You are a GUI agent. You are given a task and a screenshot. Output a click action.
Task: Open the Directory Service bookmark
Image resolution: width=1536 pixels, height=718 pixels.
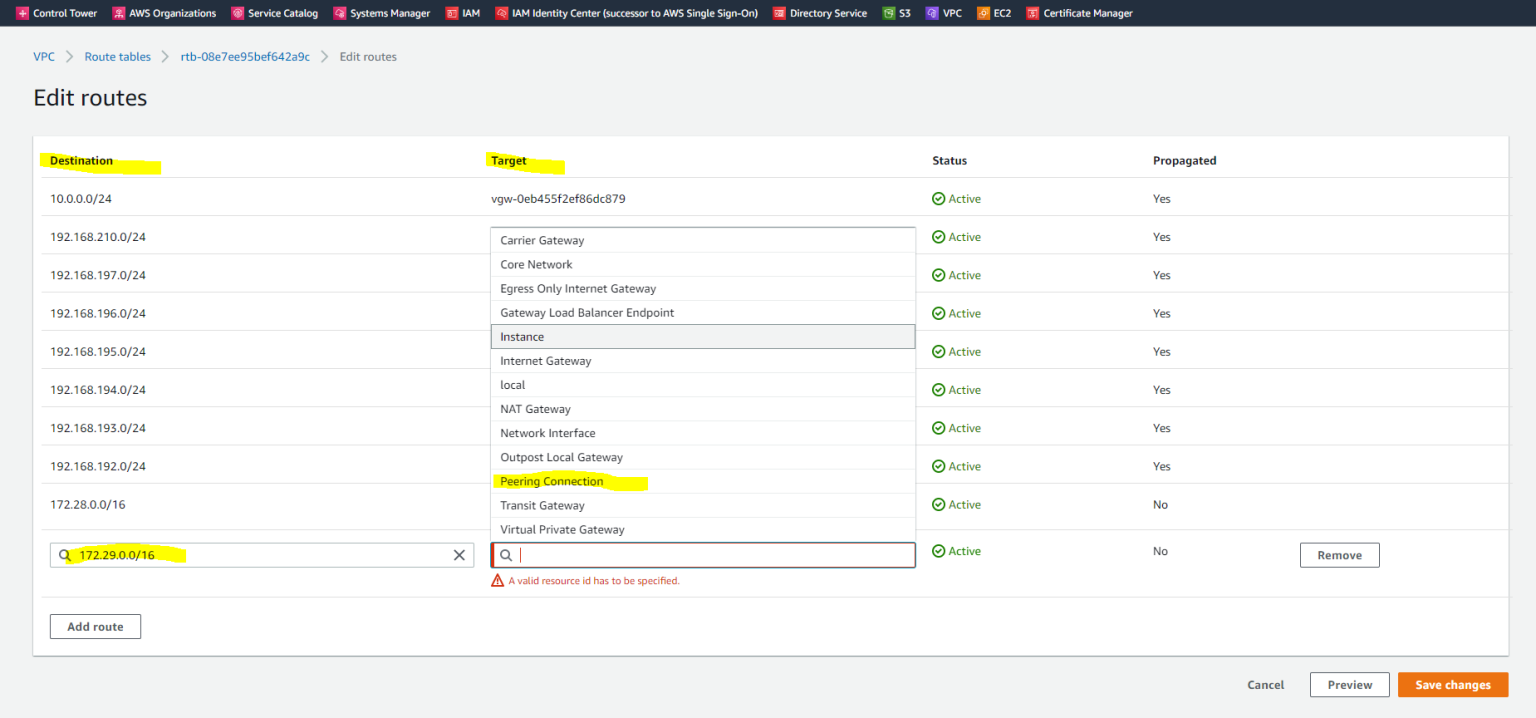pyautogui.click(x=819, y=13)
